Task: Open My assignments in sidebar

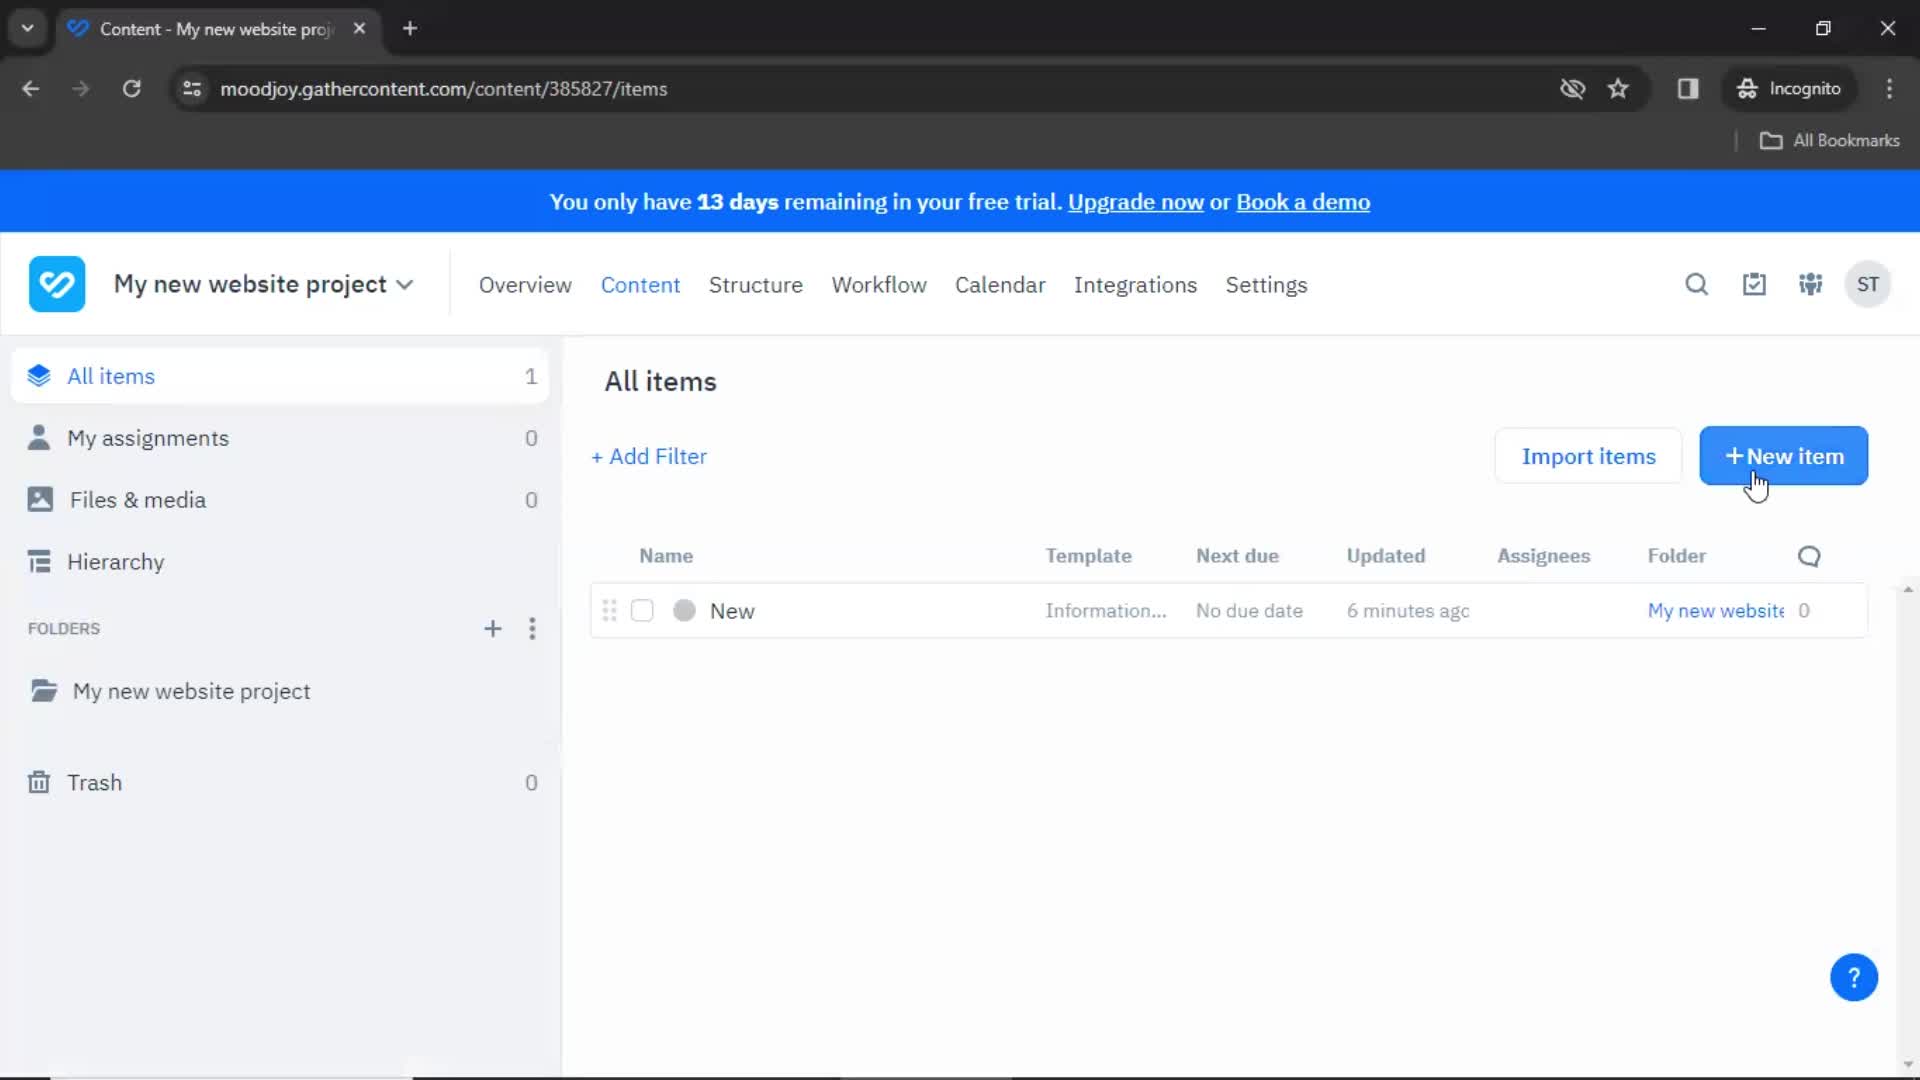Action: [x=280, y=438]
